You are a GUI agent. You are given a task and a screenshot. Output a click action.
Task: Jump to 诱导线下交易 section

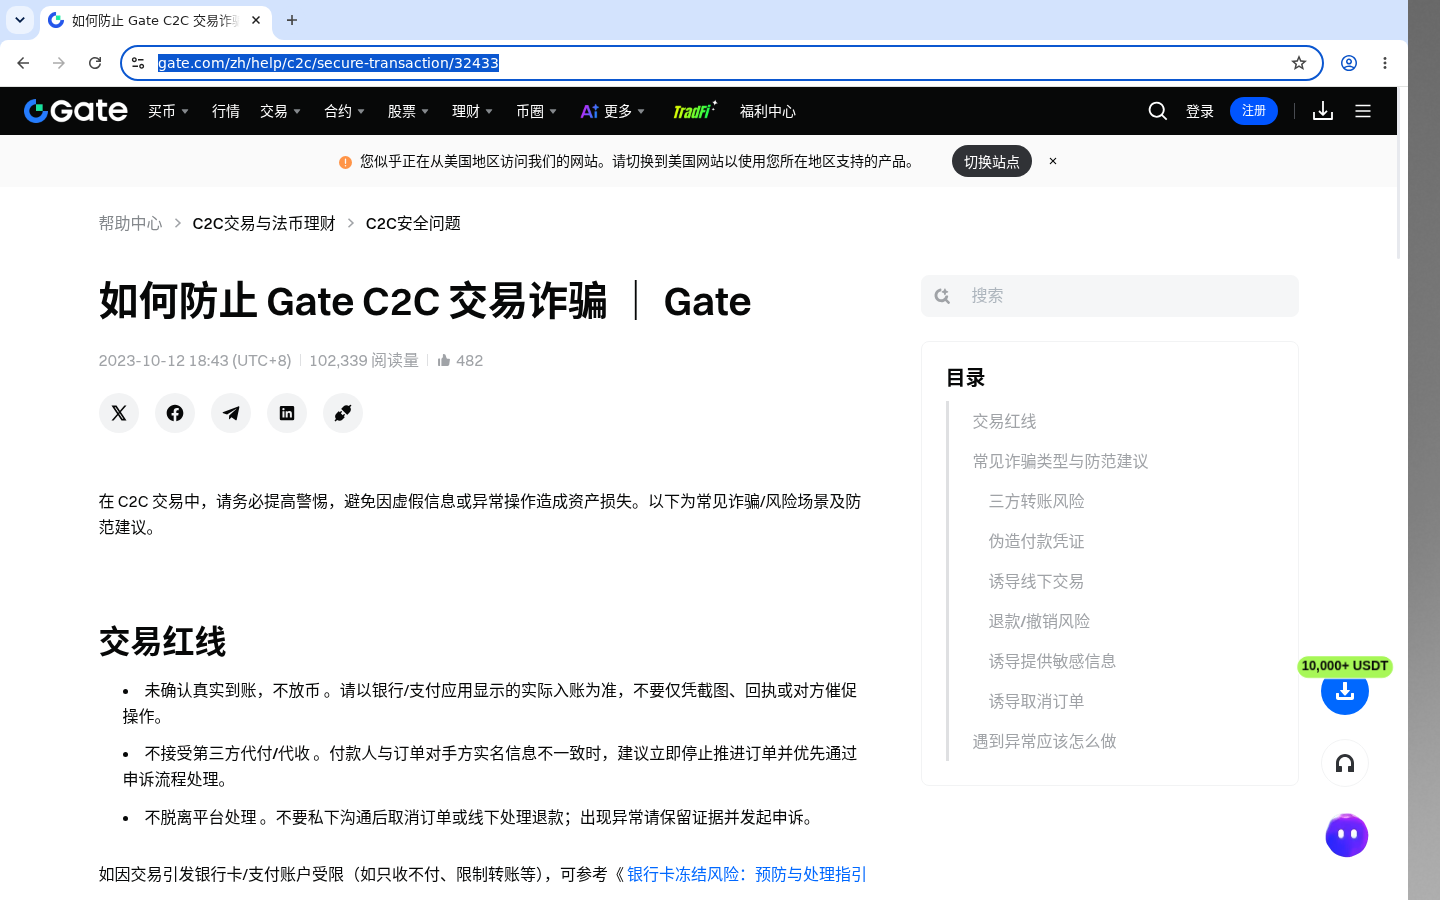click(1036, 581)
